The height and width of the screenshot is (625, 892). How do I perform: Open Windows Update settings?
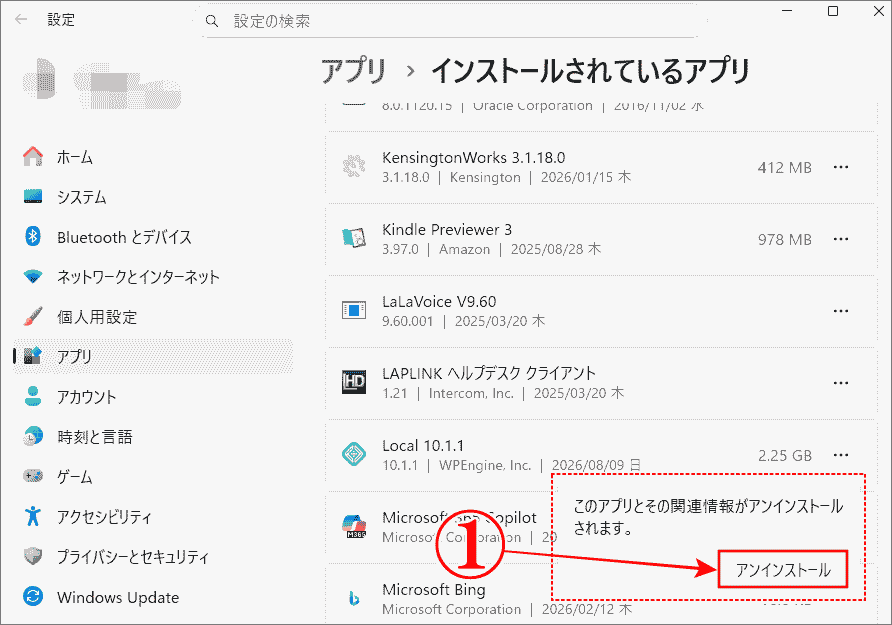coord(152,597)
